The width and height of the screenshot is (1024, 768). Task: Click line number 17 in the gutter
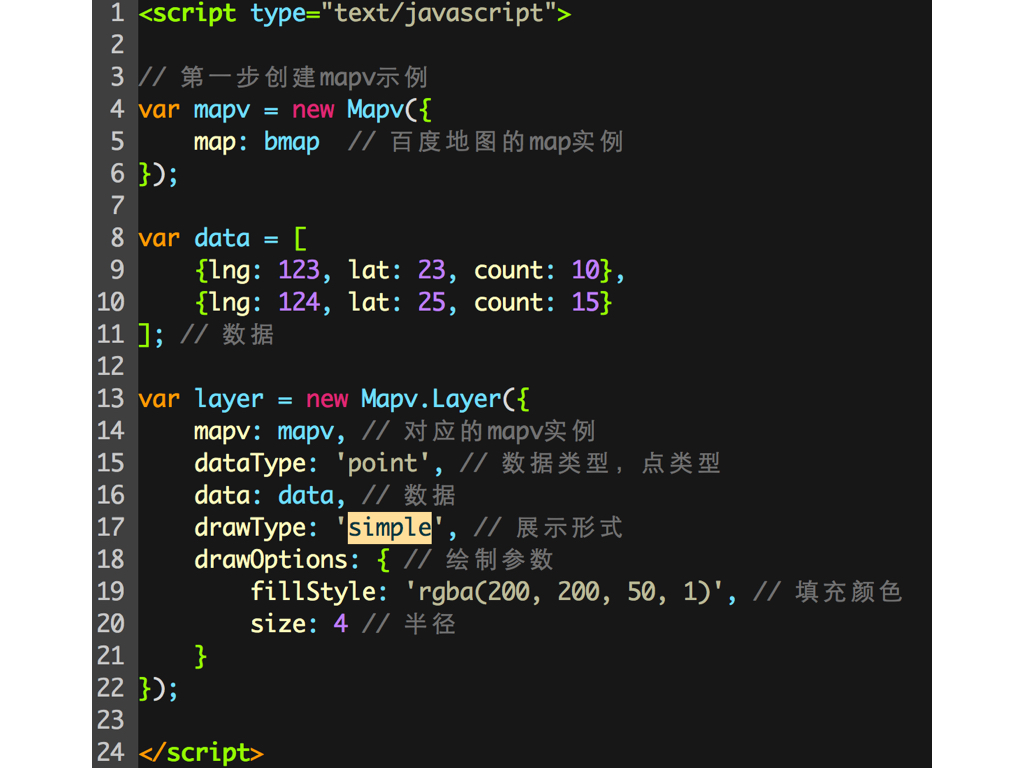pos(110,528)
